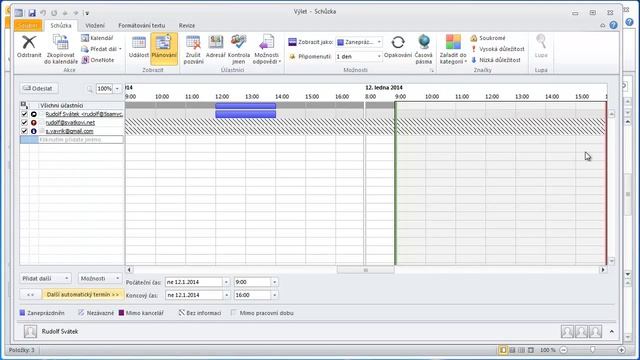
Task: Open the Soubor tab
Action: [28, 25]
